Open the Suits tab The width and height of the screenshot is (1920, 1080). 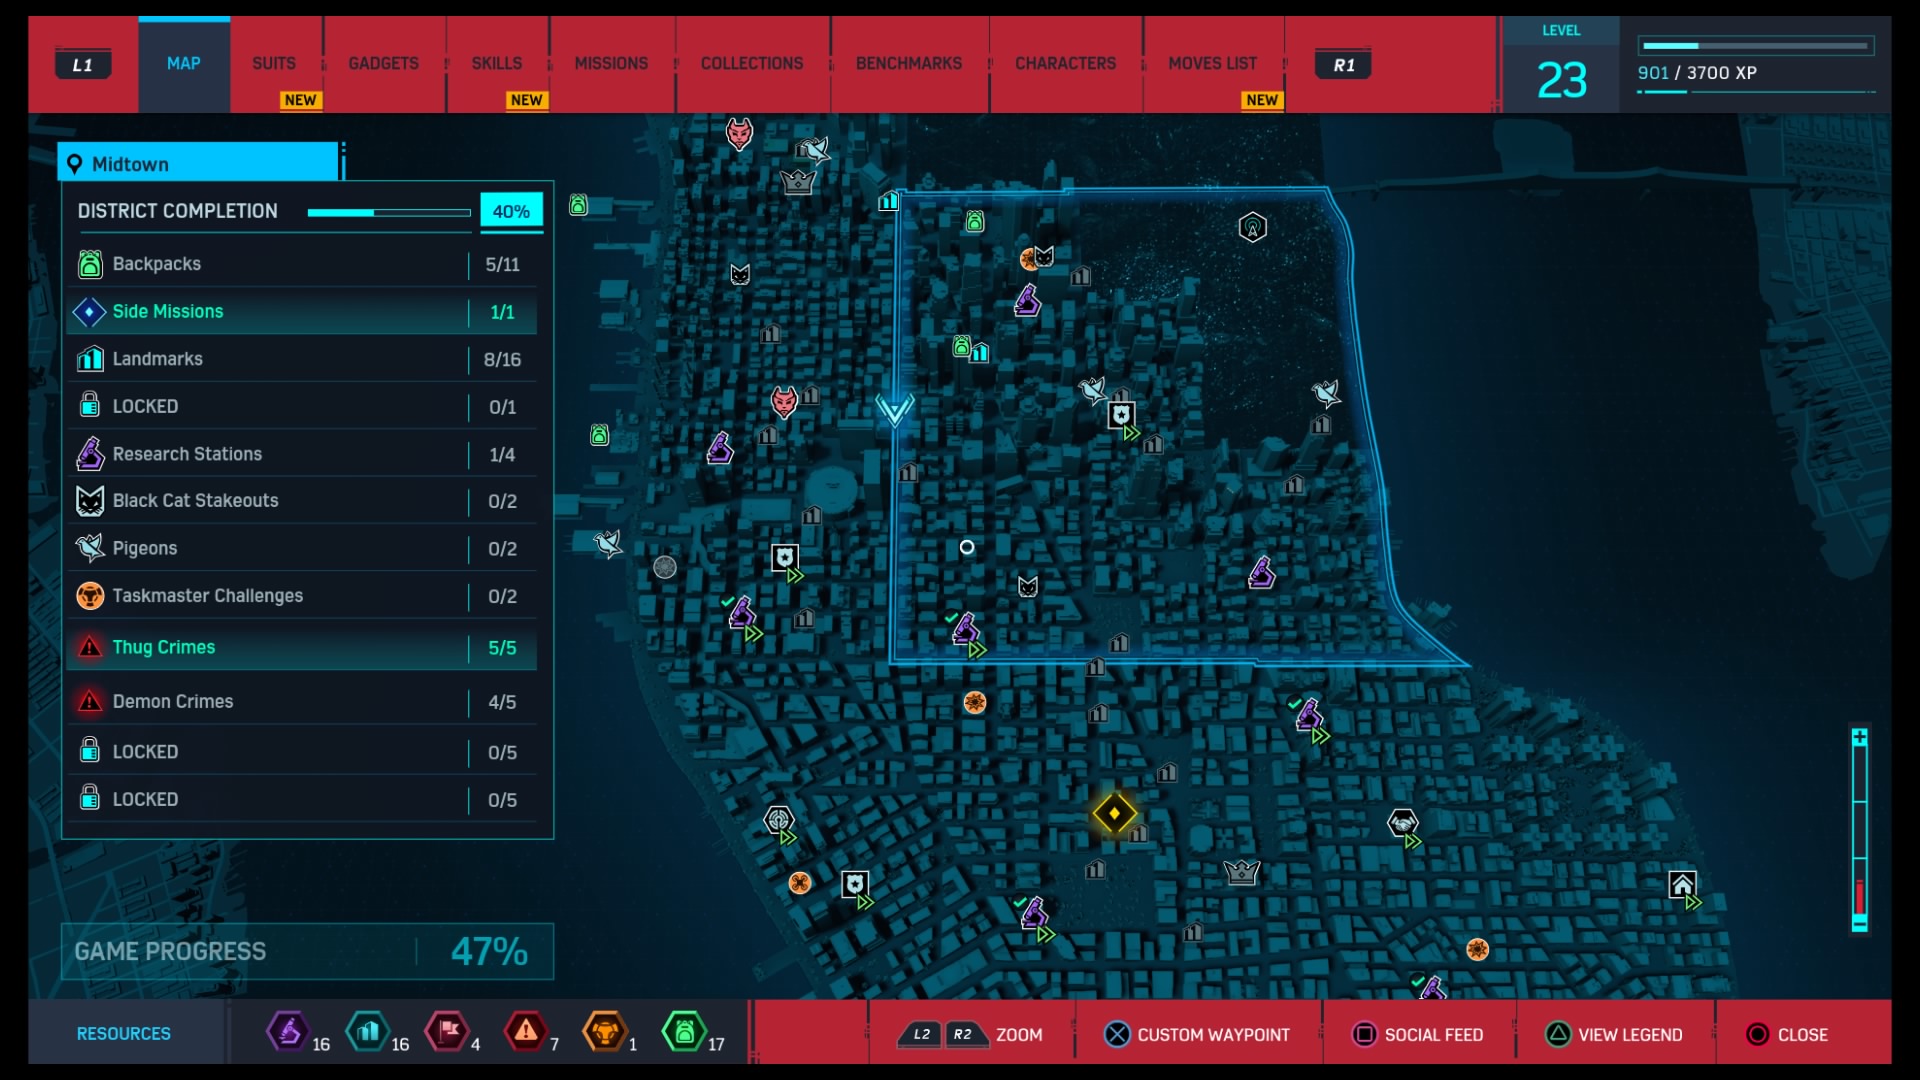[274, 64]
